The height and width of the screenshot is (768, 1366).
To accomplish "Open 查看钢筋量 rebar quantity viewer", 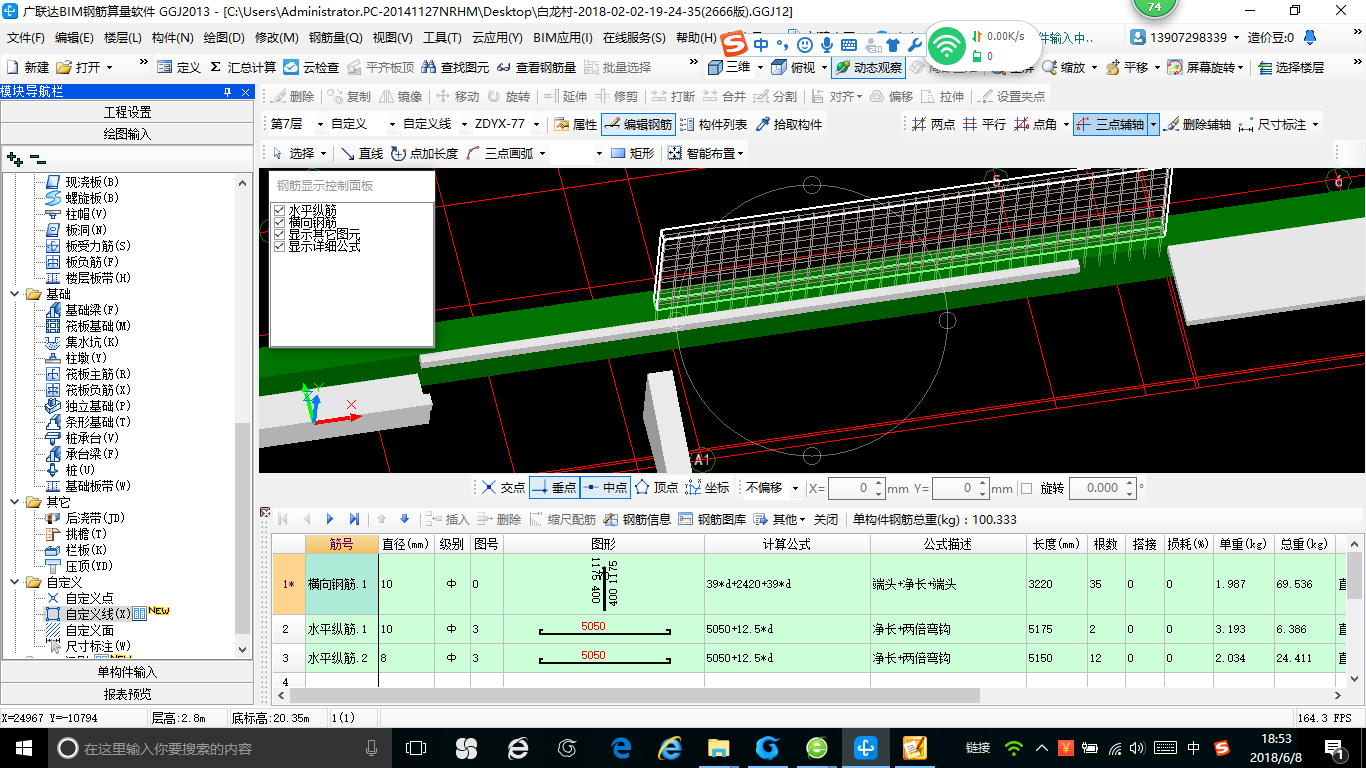I will point(535,67).
